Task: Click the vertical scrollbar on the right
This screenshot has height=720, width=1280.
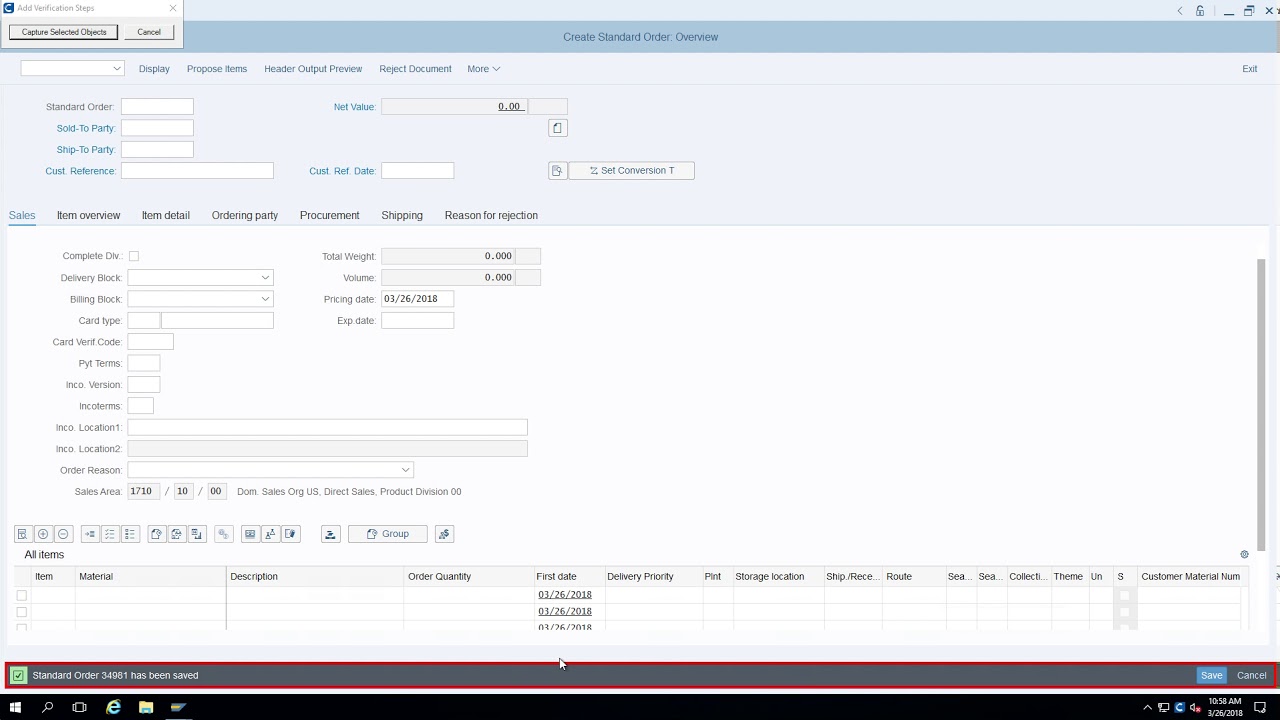Action: pyautogui.click(x=1261, y=403)
